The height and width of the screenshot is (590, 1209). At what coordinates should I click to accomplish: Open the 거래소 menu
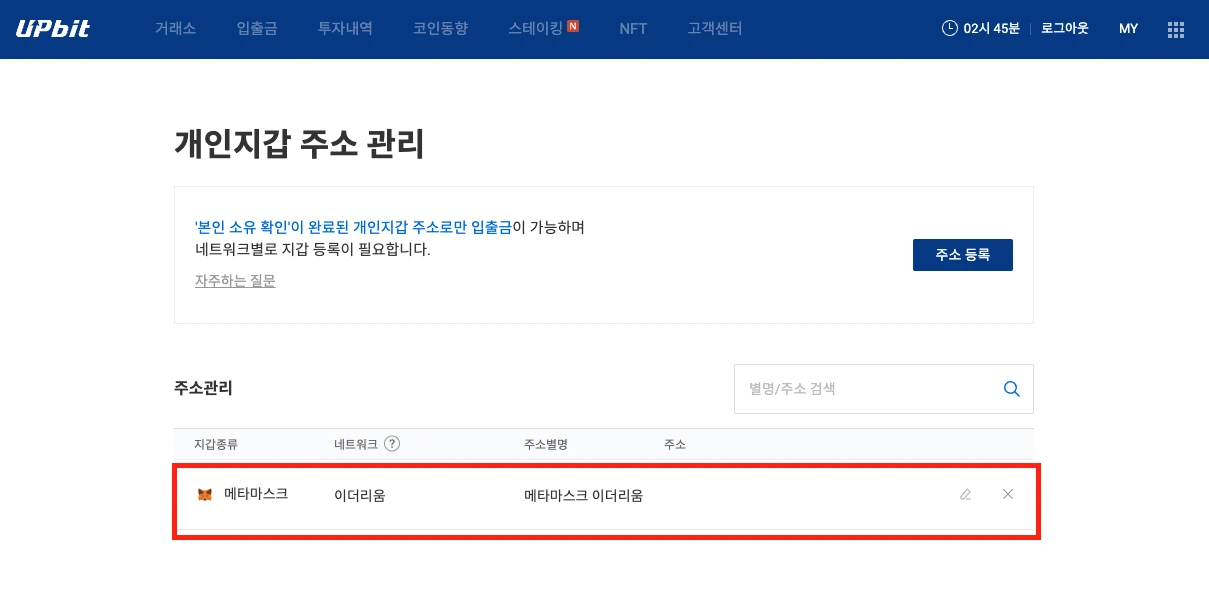[x=175, y=29]
